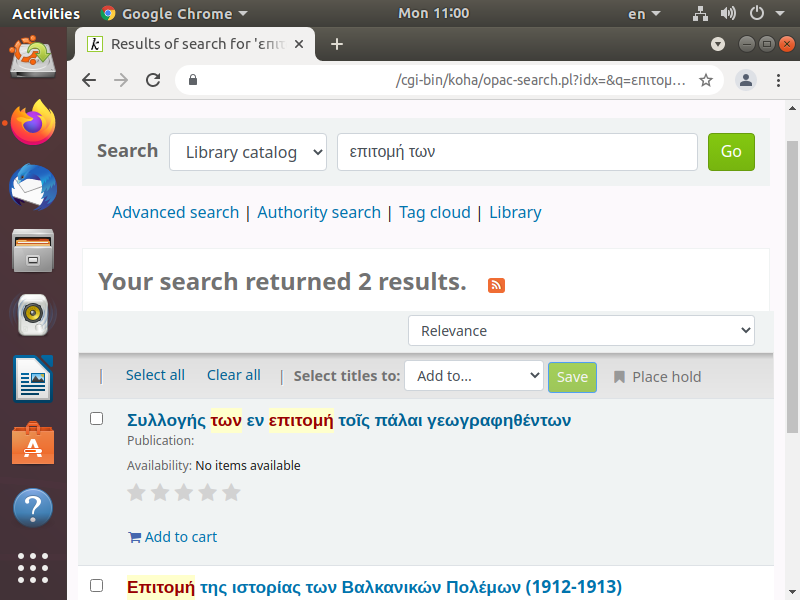The image size is (800, 600).
Task: Click the Save button
Action: coord(572,377)
